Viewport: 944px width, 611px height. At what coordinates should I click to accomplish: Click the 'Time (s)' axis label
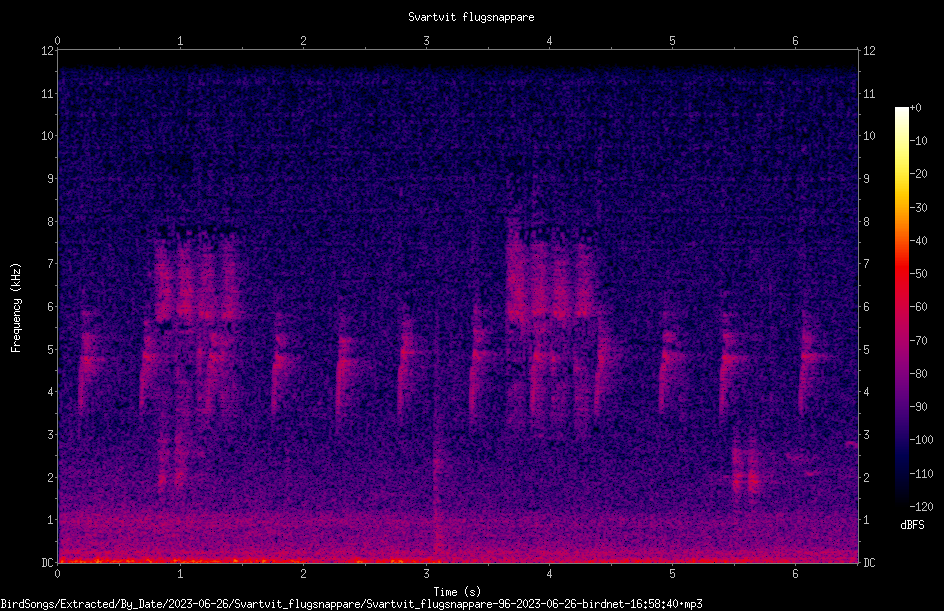click(457, 592)
